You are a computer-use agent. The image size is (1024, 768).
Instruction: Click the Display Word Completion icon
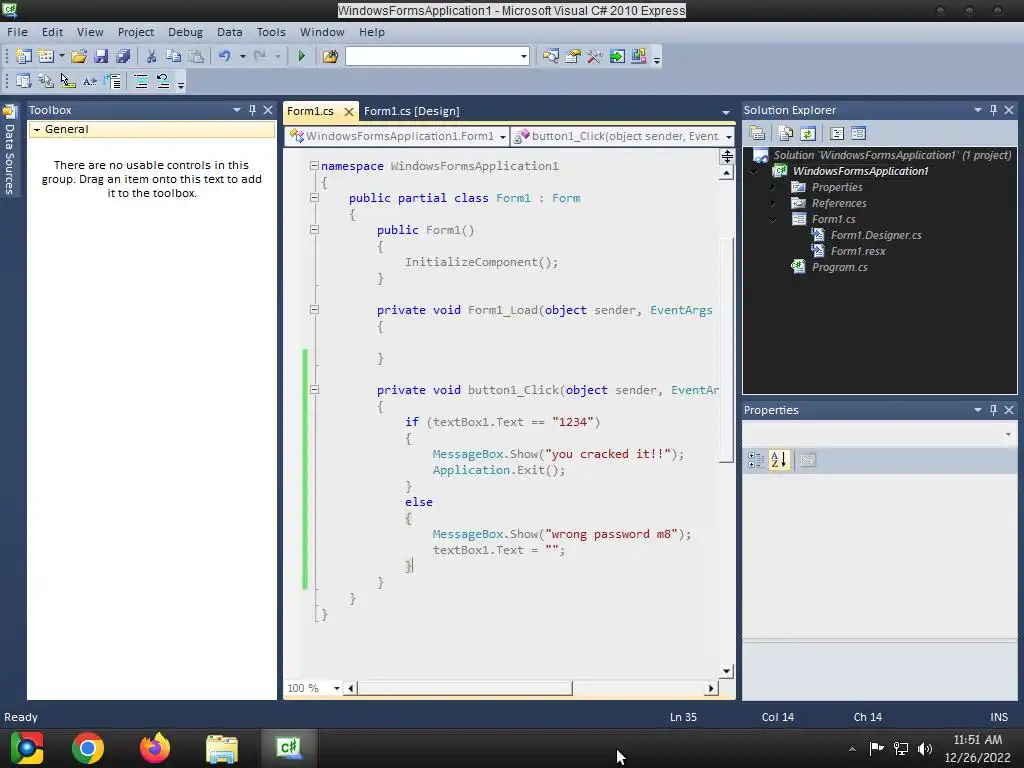point(89,81)
